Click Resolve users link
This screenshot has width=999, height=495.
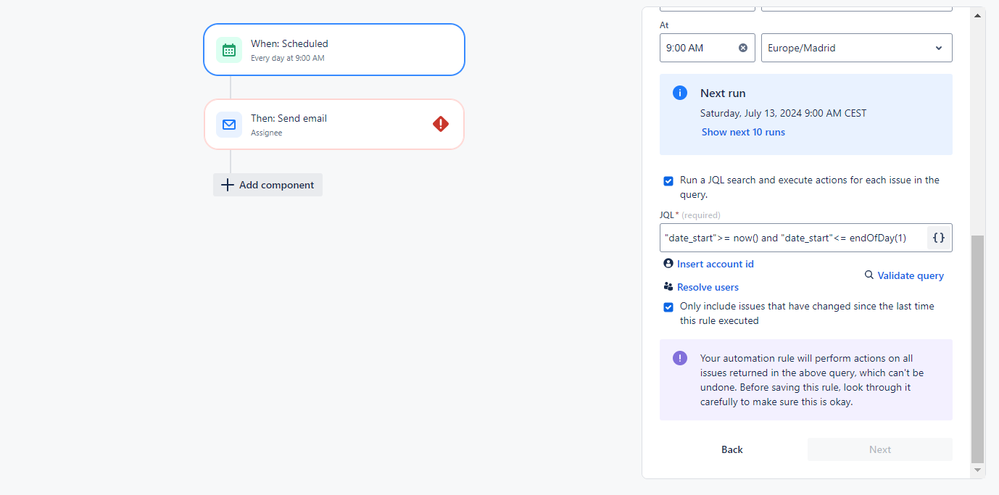pos(708,287)
